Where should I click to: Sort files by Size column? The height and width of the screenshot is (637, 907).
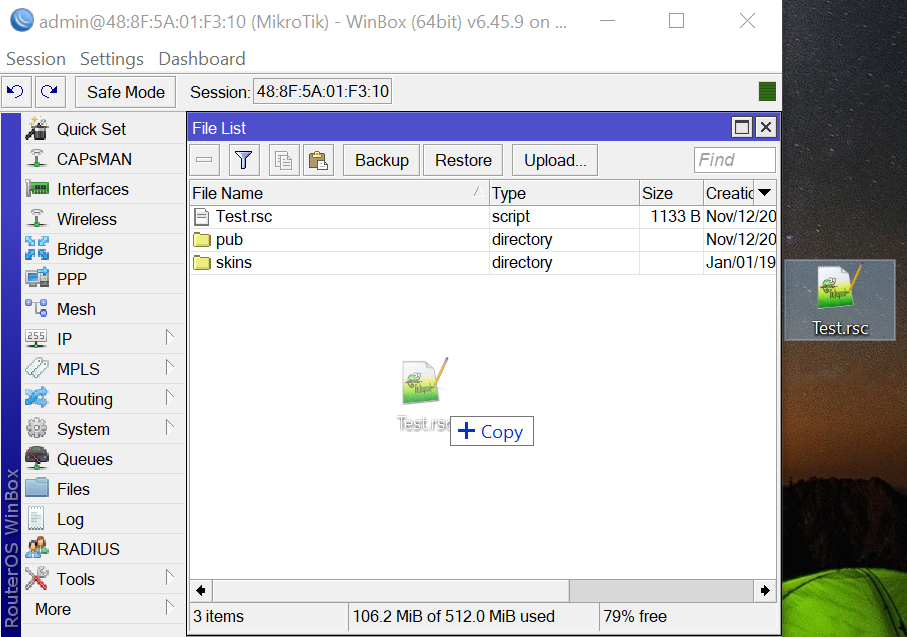671,193
